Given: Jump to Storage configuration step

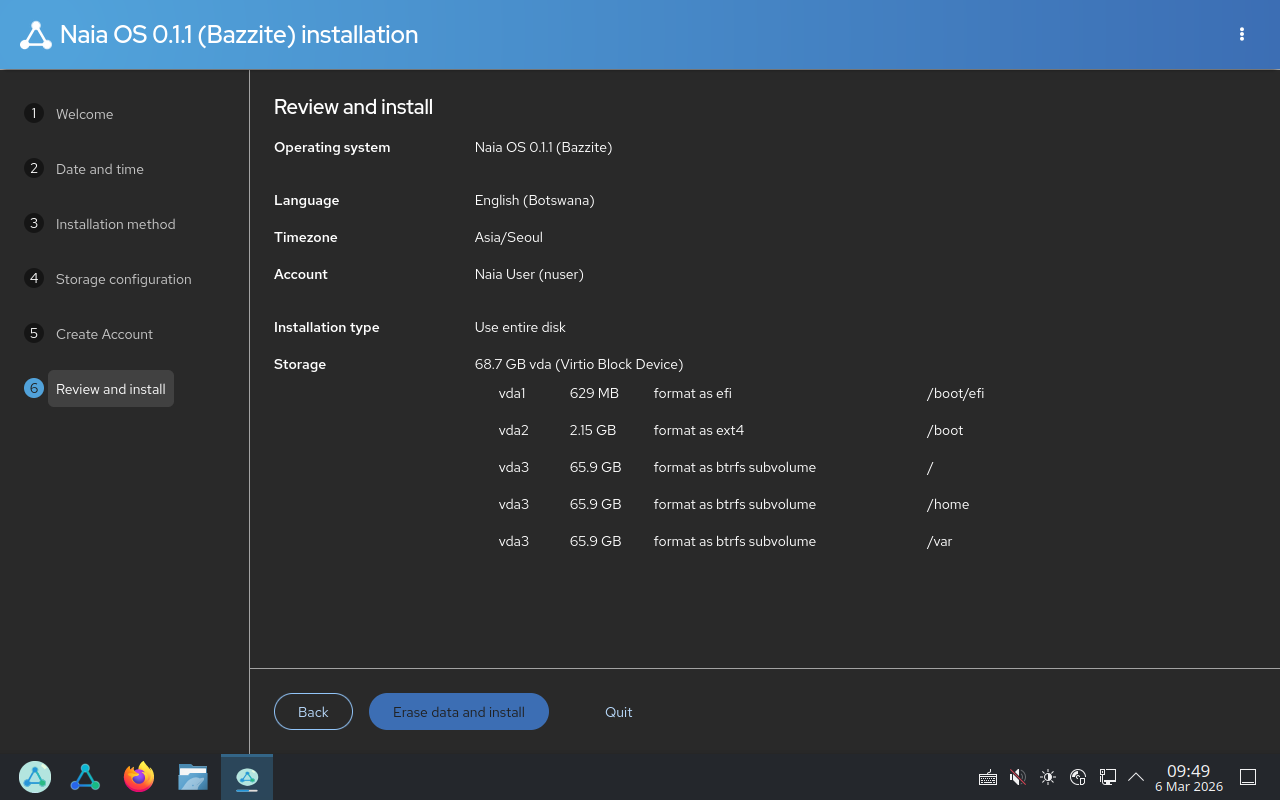Looking at the screenshot, I should coord(123,279).
